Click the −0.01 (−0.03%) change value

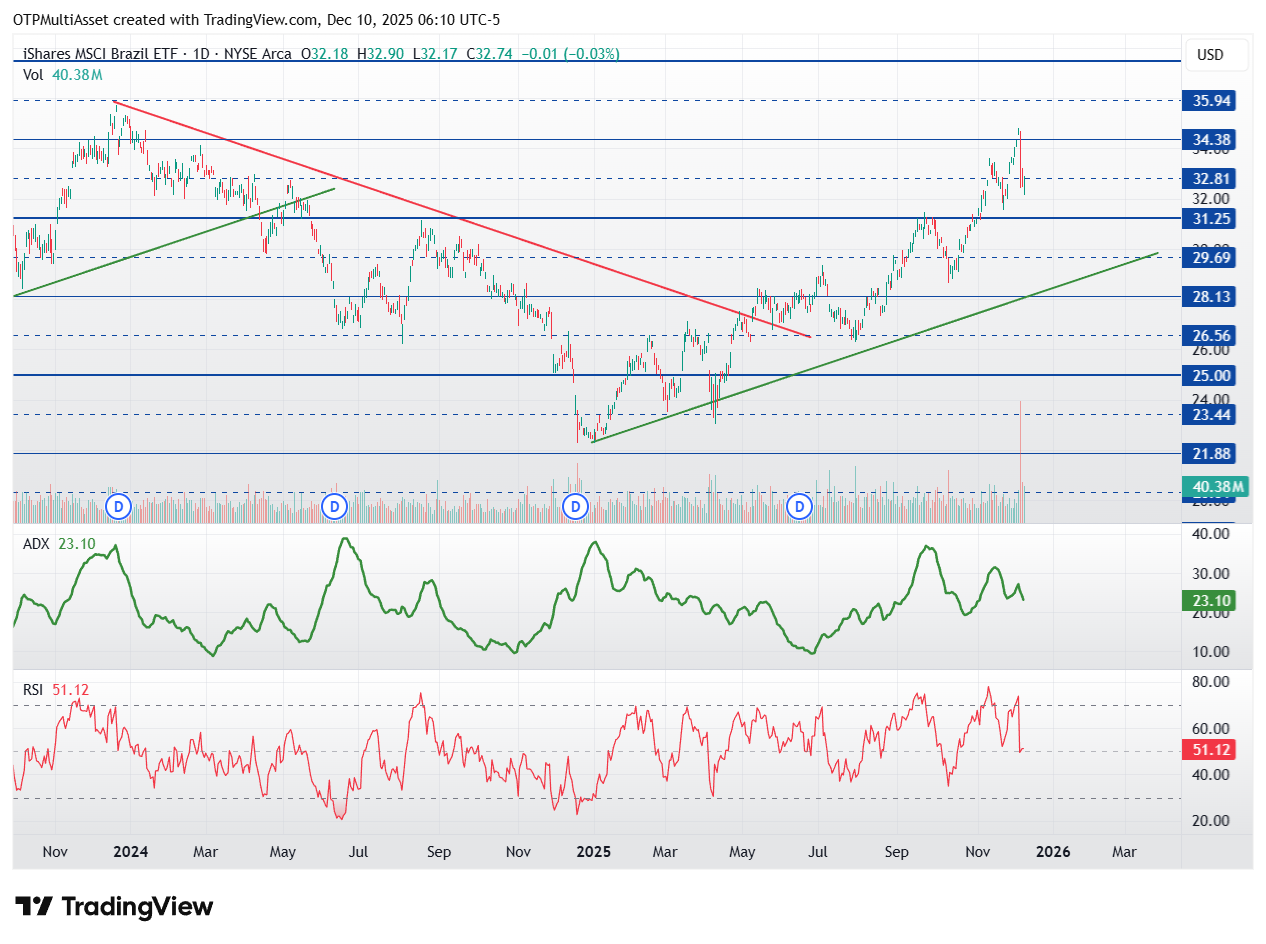[x=570, y=54]
